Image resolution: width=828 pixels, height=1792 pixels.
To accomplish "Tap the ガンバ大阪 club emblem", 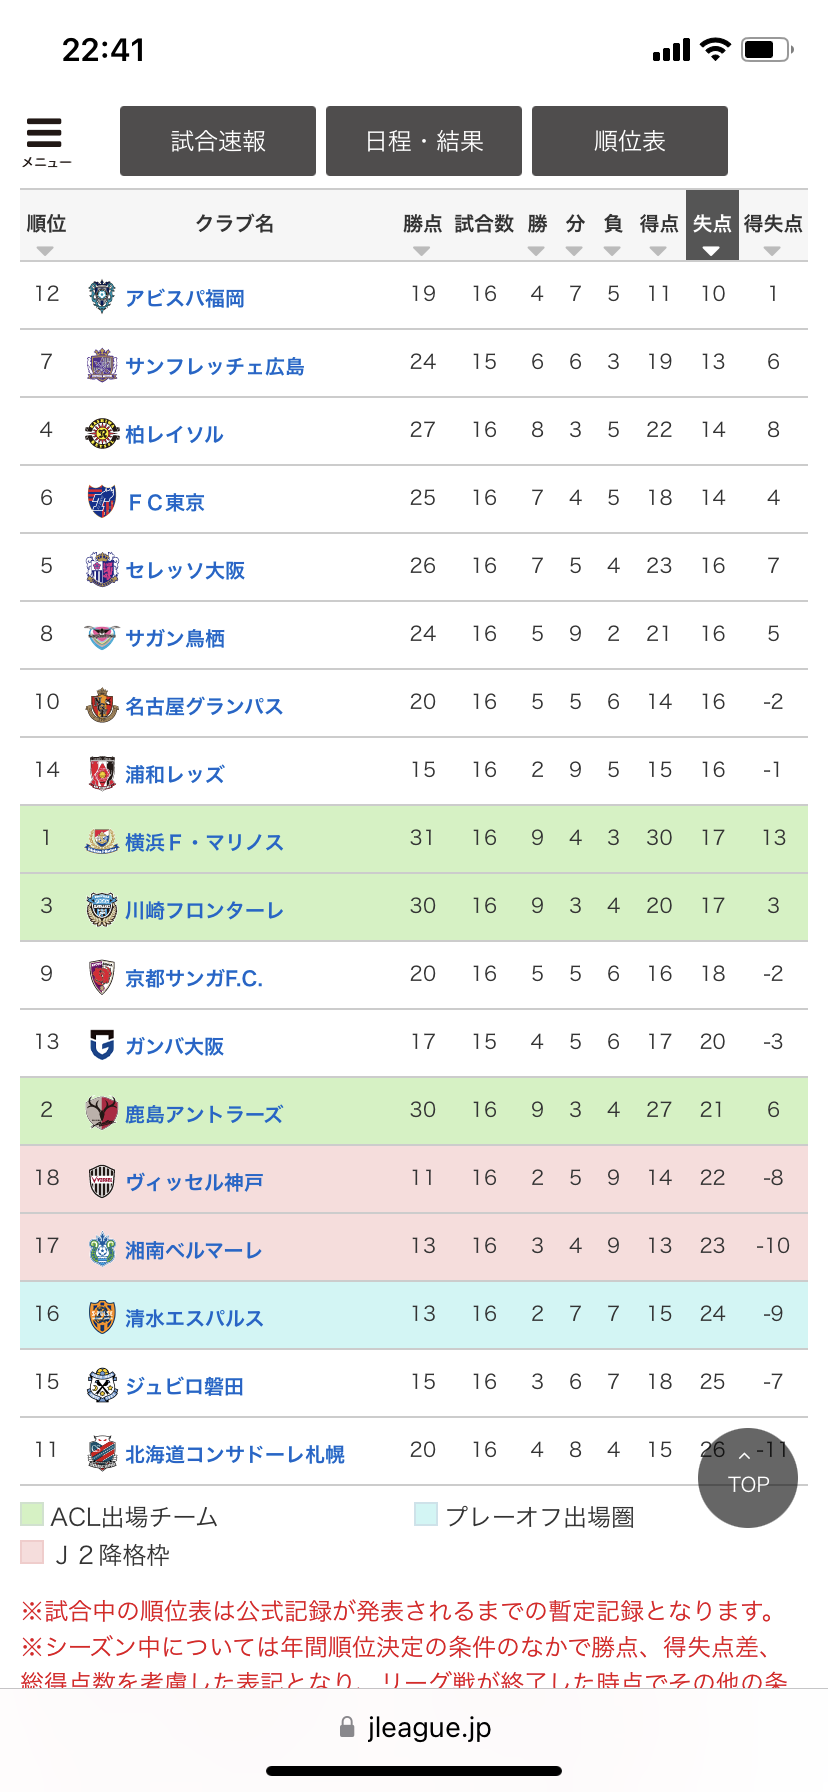I will [102, 1045].
